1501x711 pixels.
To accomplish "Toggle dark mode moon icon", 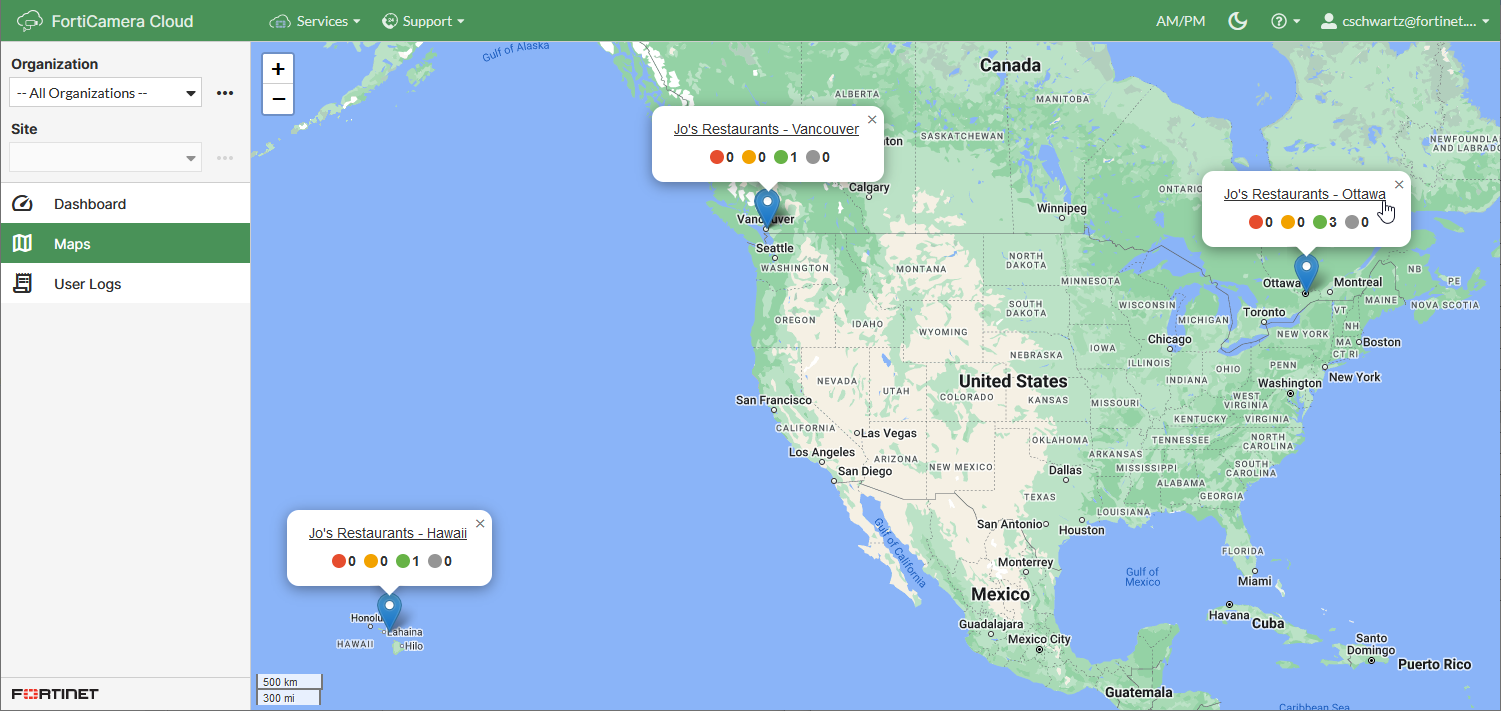I will point(1238,21).
